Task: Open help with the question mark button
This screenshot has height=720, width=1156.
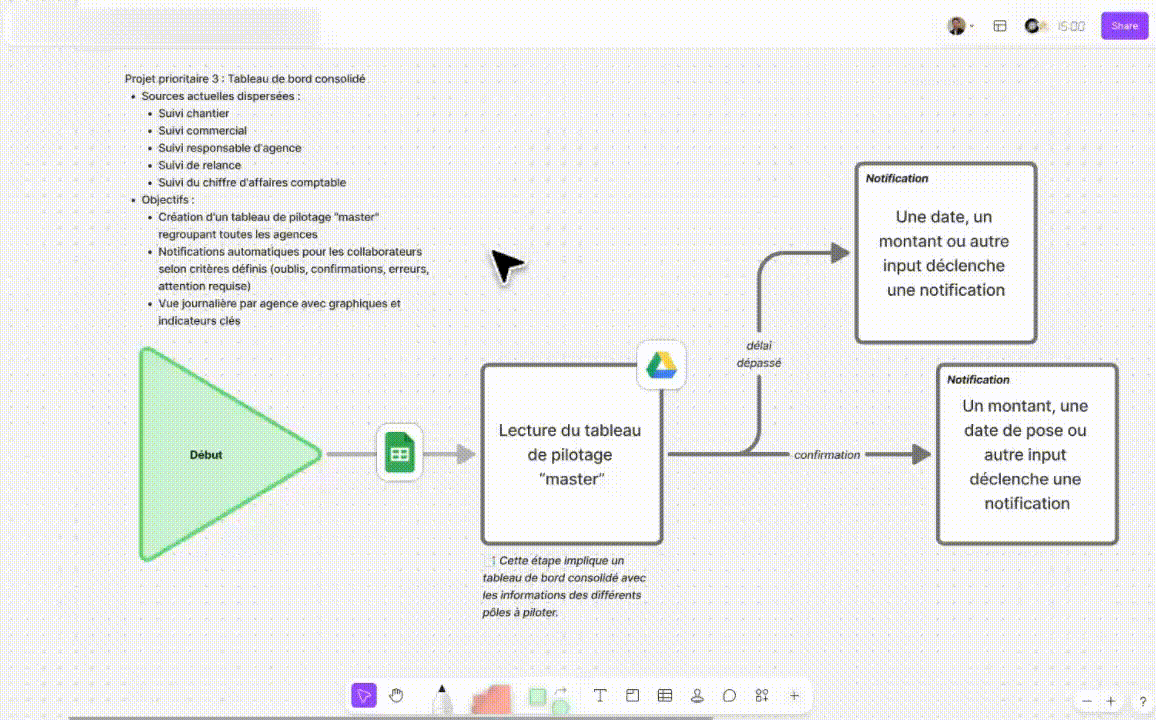Action: point(1142,700)
